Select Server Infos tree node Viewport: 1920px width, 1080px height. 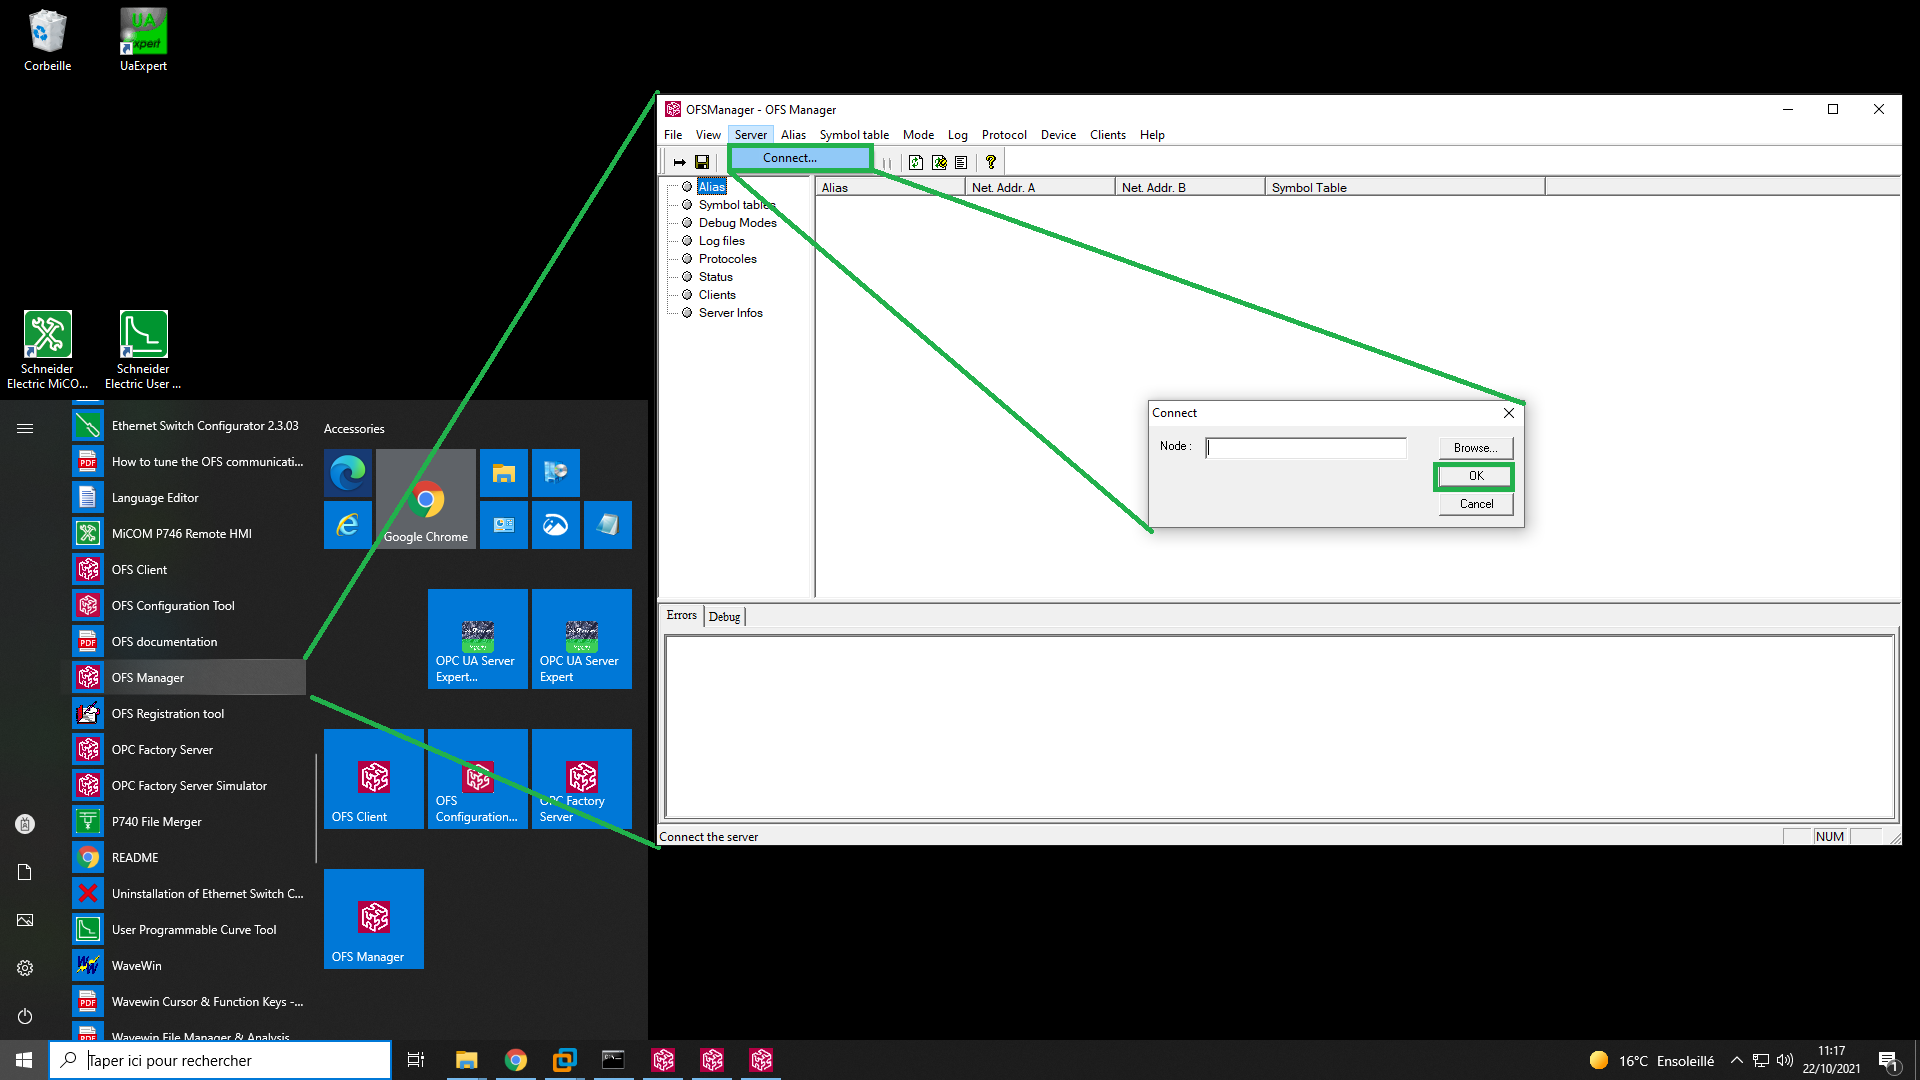click(730, 313)
